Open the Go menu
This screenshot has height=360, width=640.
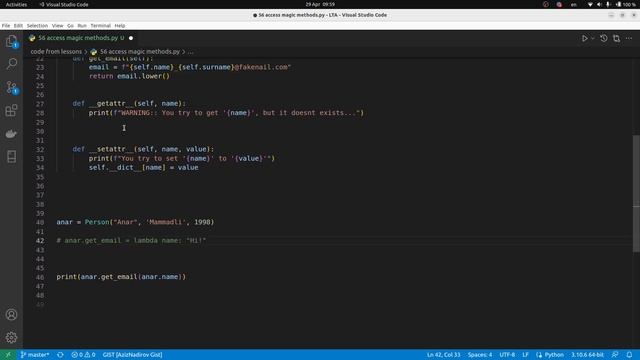[x=70, y=26]
